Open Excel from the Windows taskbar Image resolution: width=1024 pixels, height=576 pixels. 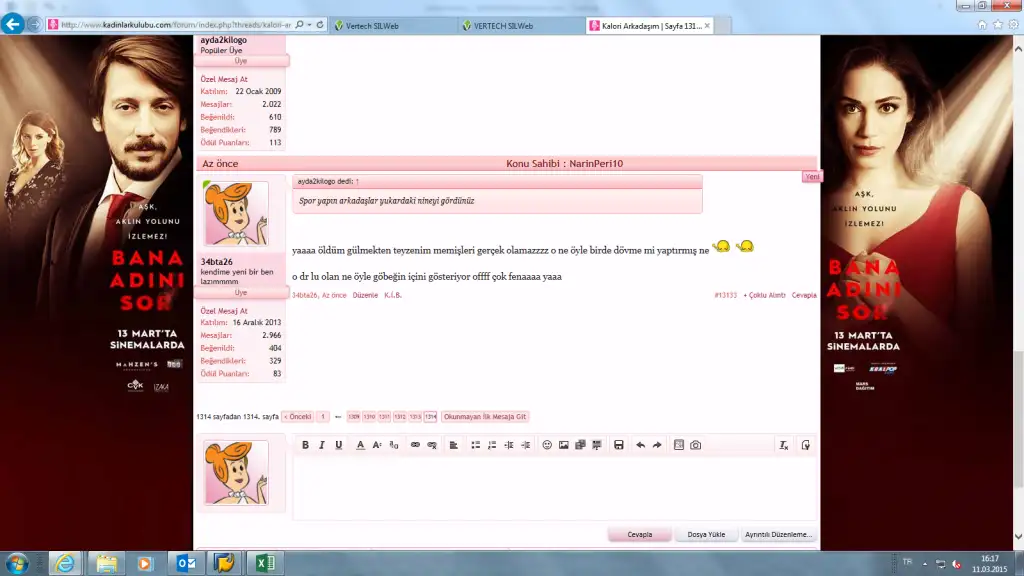266,563
